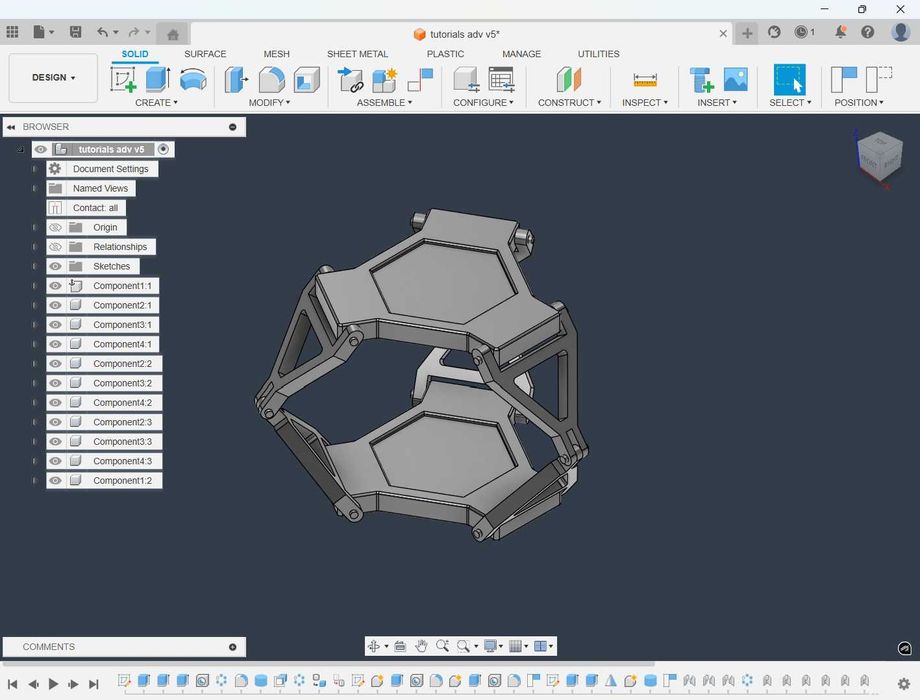Jump to timeline beginning
This screenshot has width=920, height=700.
(12, 684)
